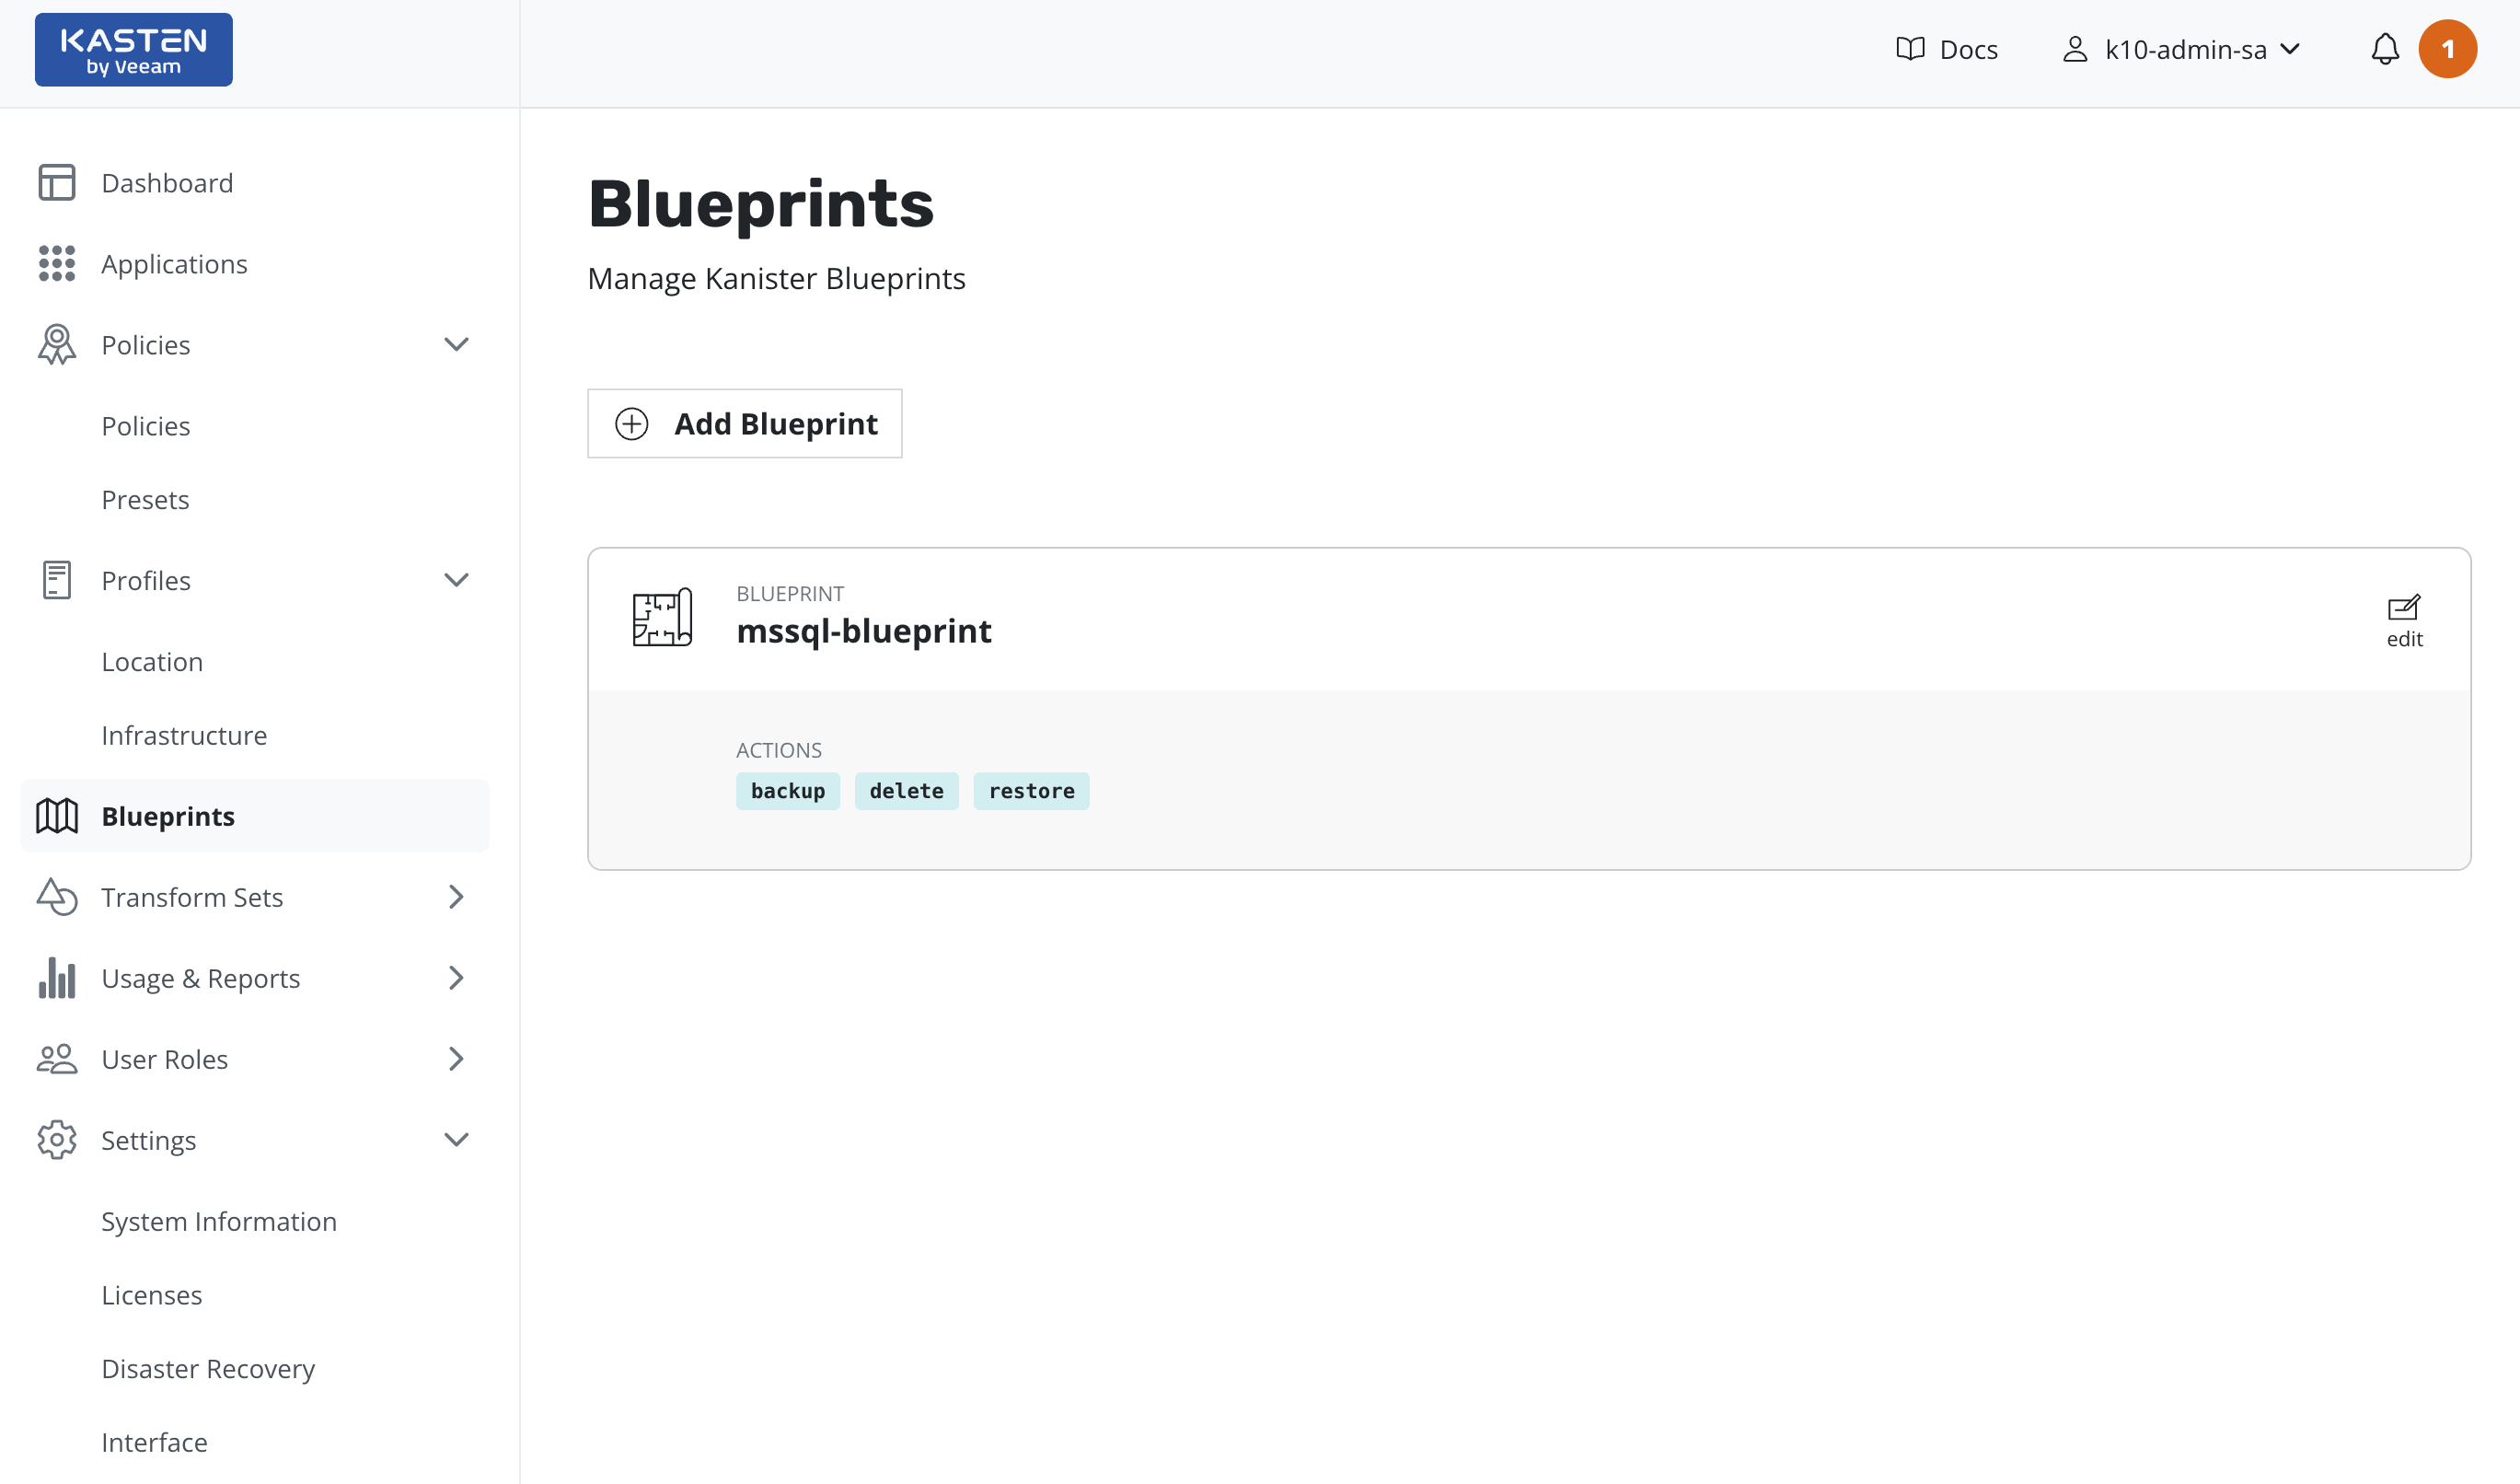Click the mssql-blueprint floorplan icon
2520x1484 pixels.
click(662, 618)
